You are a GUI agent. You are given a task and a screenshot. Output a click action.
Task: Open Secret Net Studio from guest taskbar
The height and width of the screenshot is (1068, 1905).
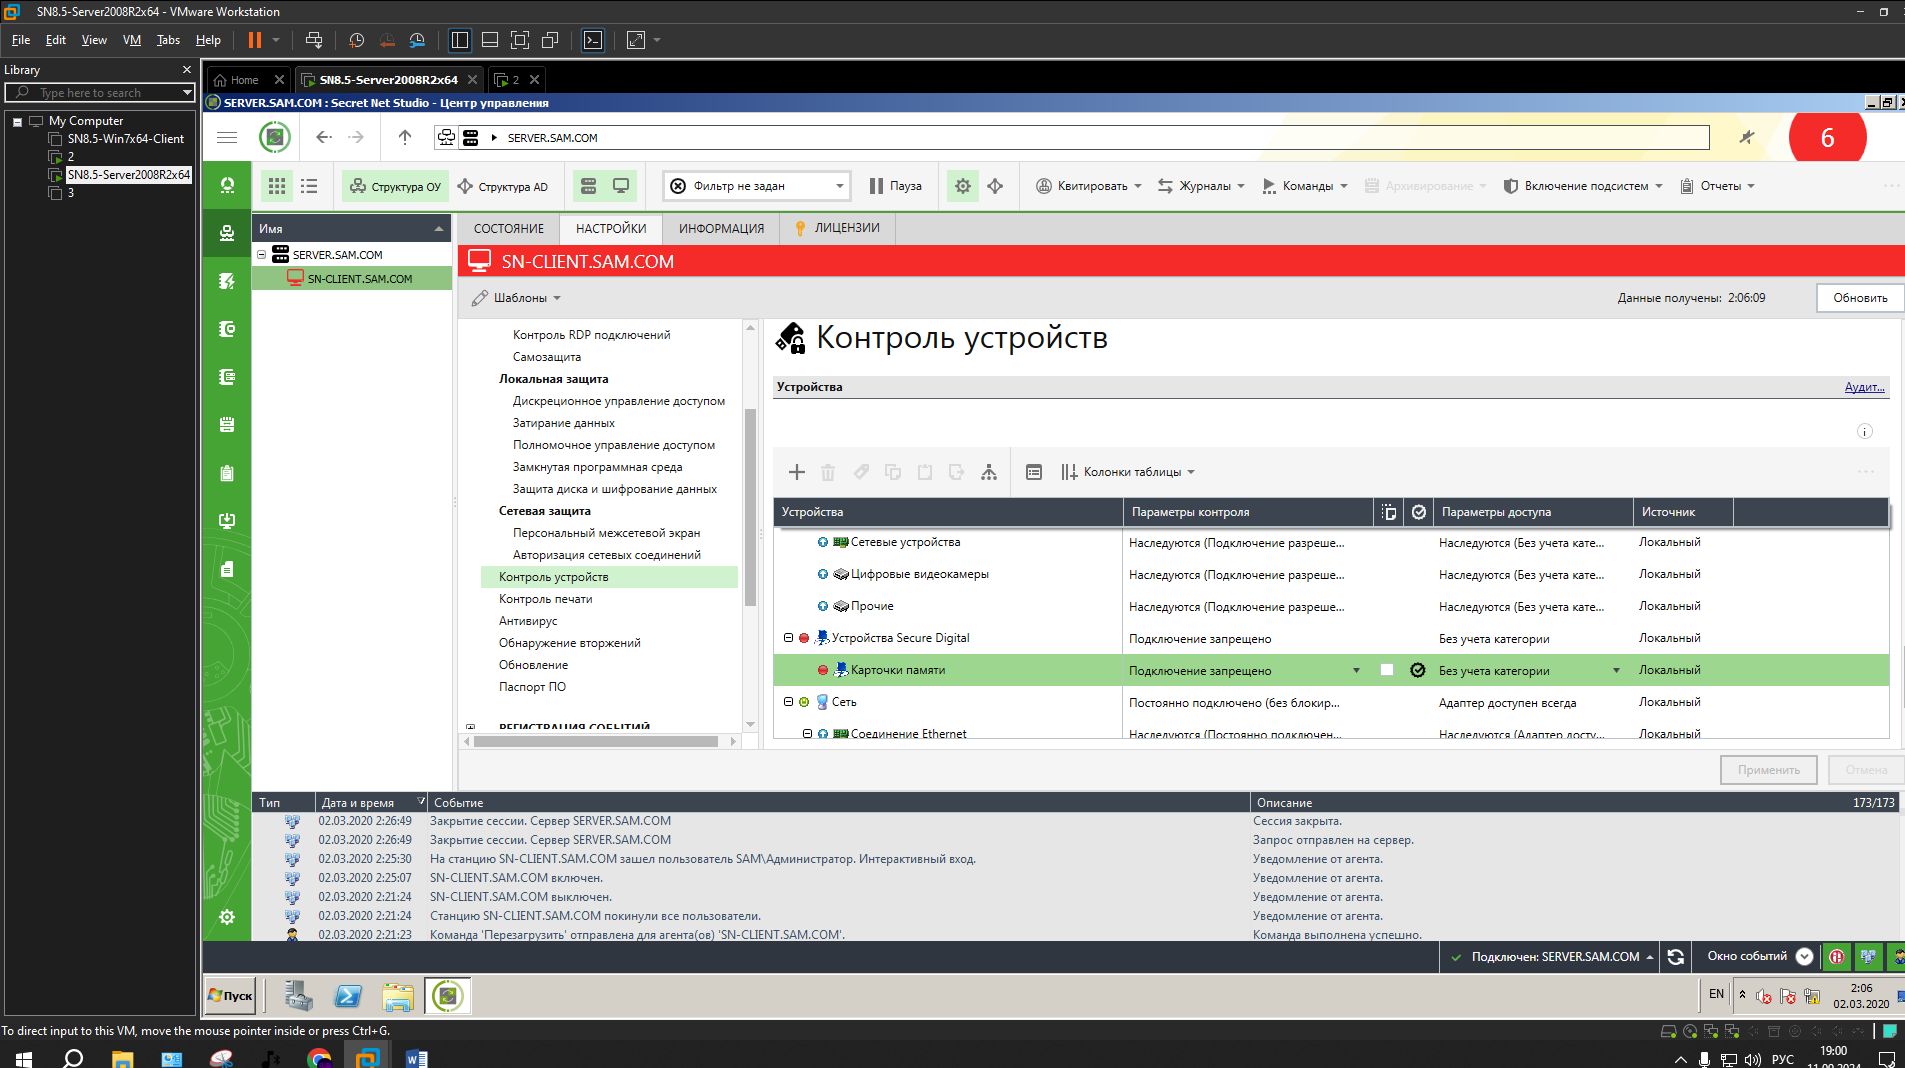[x=448, y=996]
